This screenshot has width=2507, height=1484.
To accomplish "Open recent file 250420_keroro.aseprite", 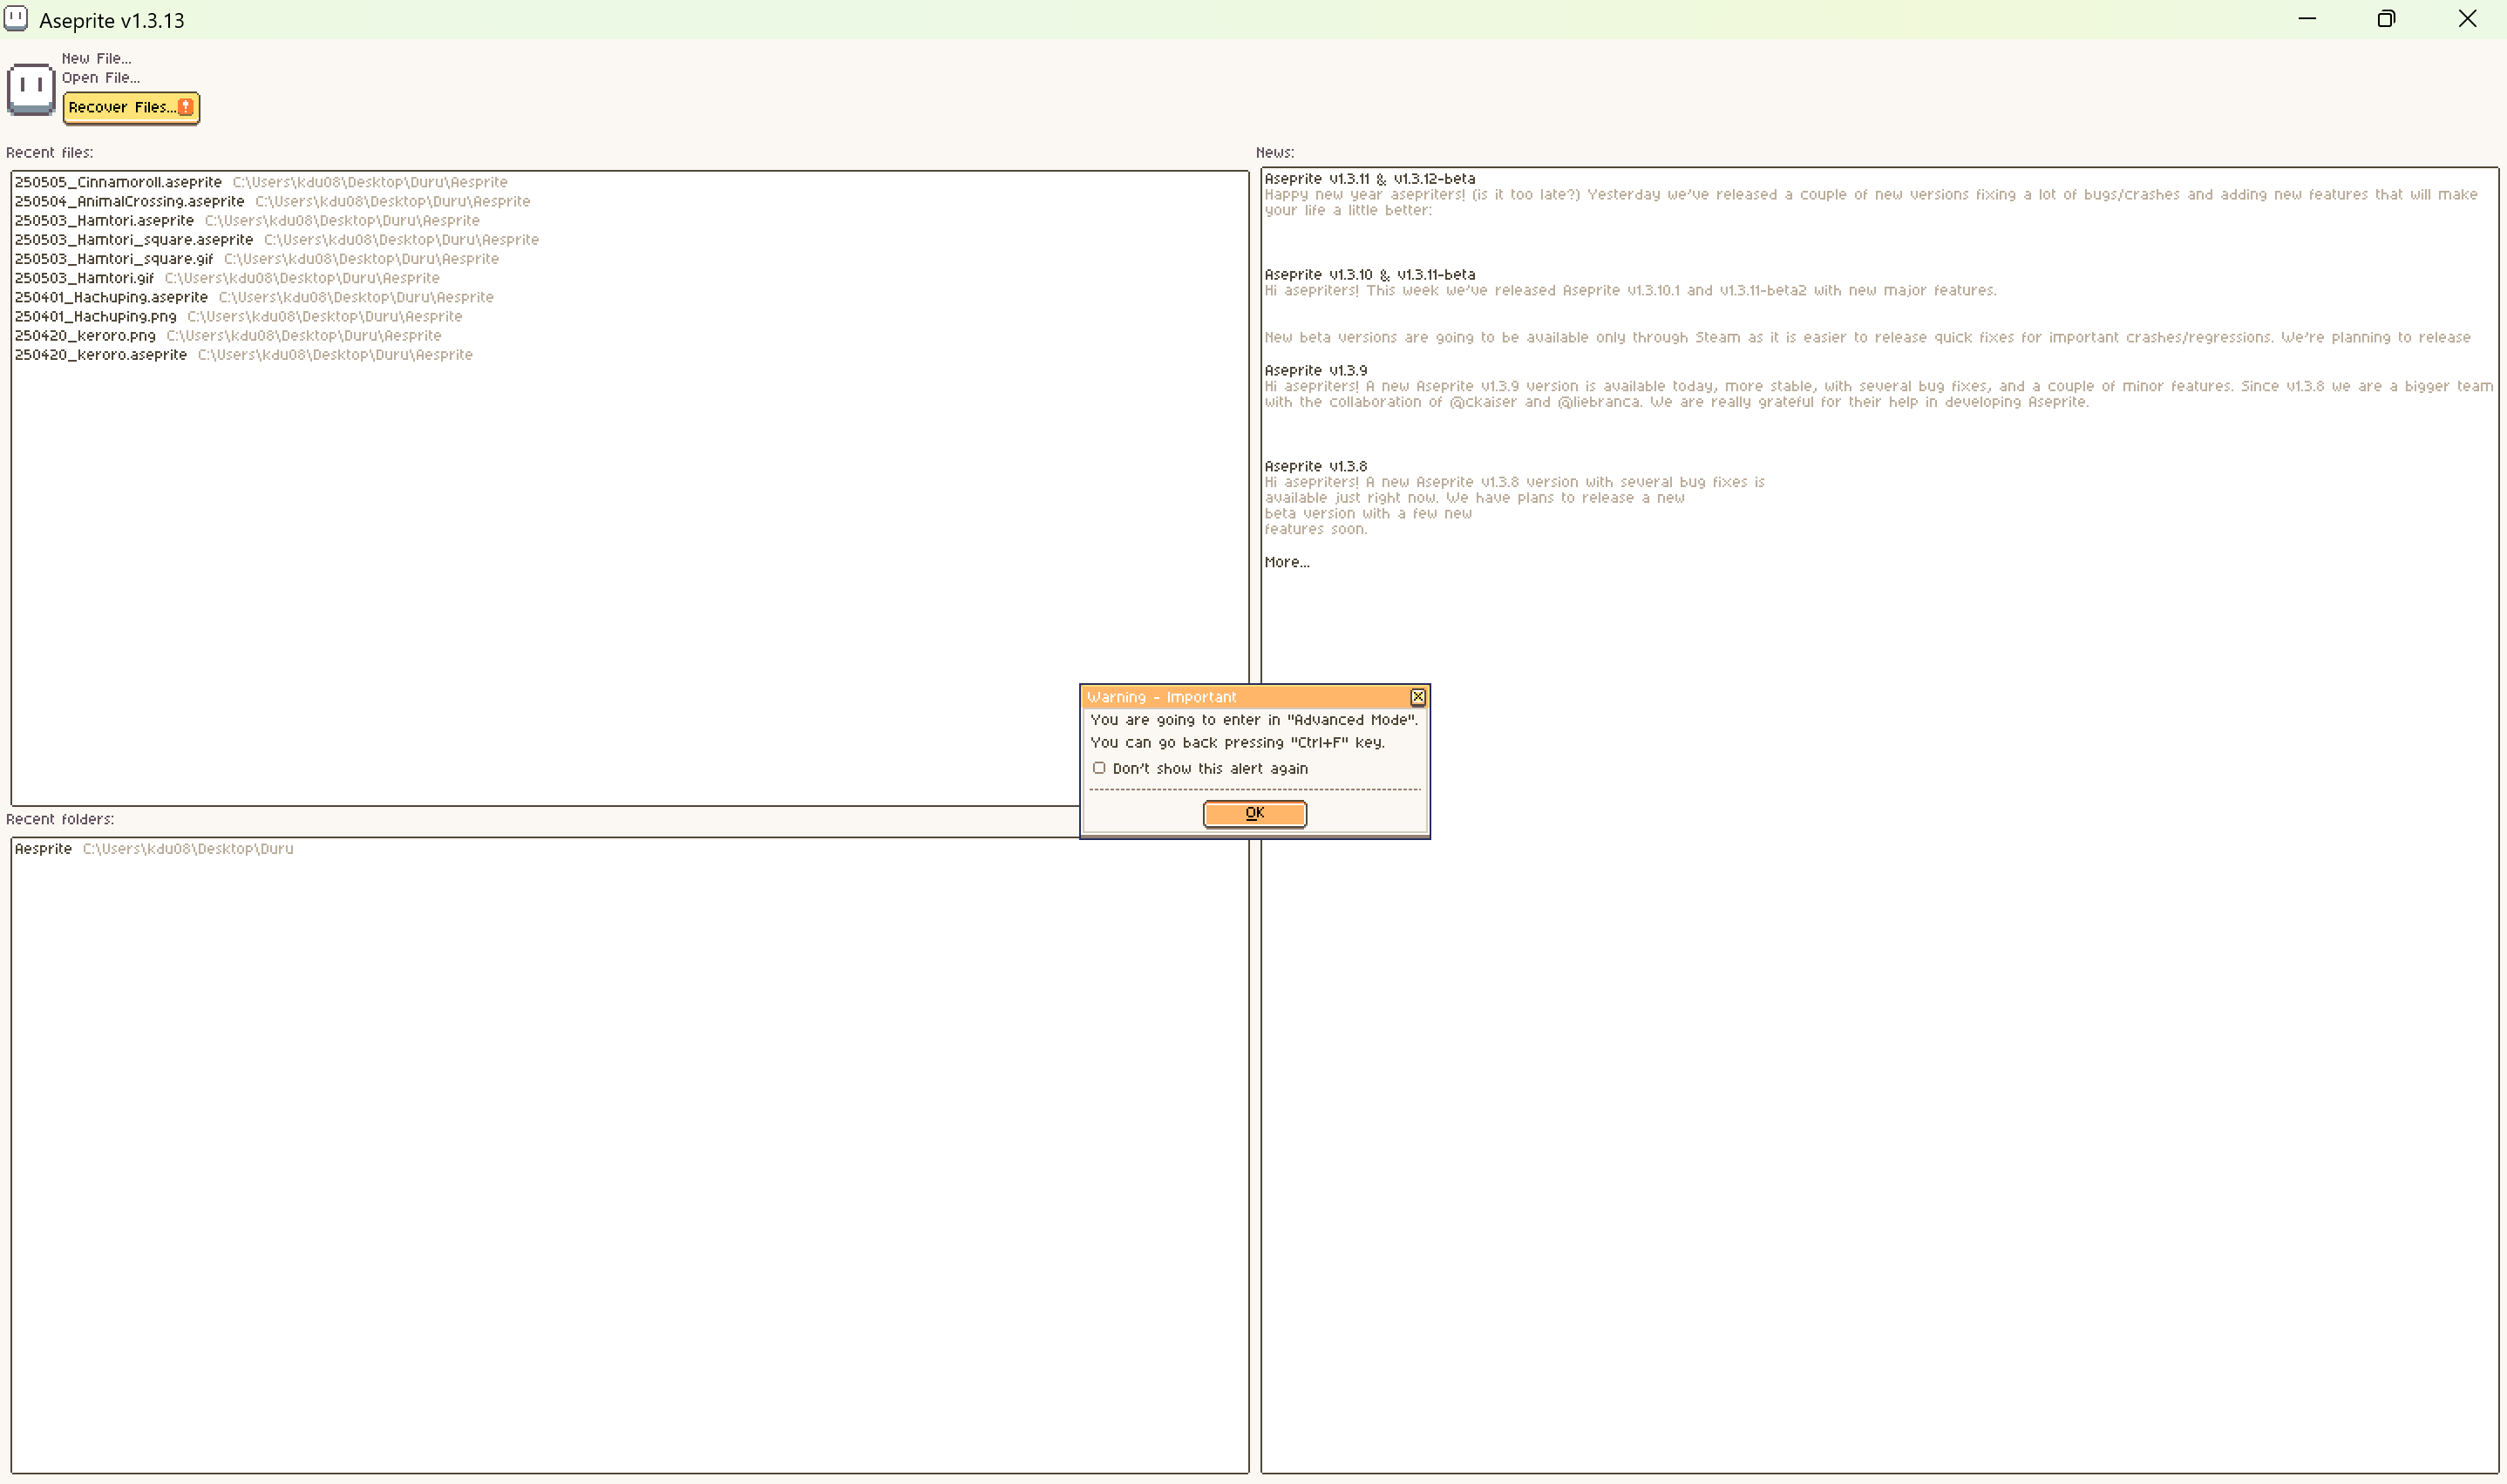I will click(100, 355).
